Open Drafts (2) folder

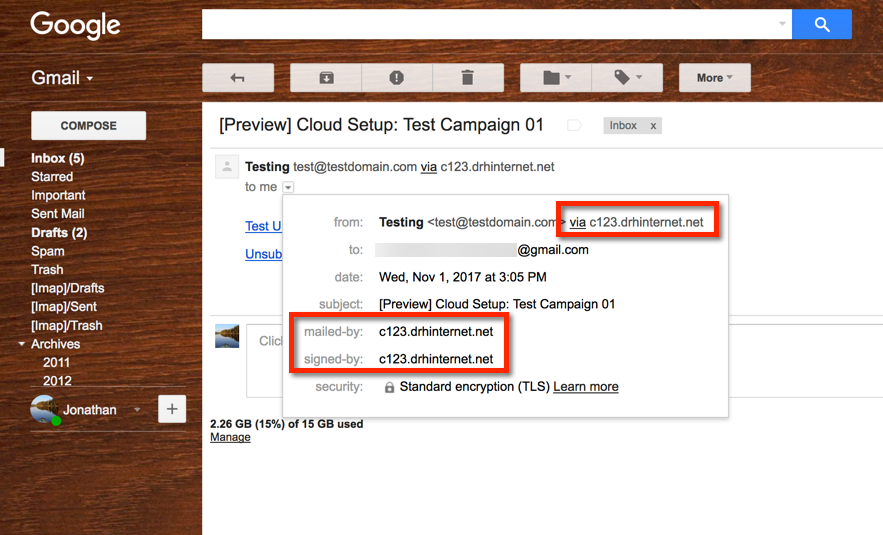[59, 233]
